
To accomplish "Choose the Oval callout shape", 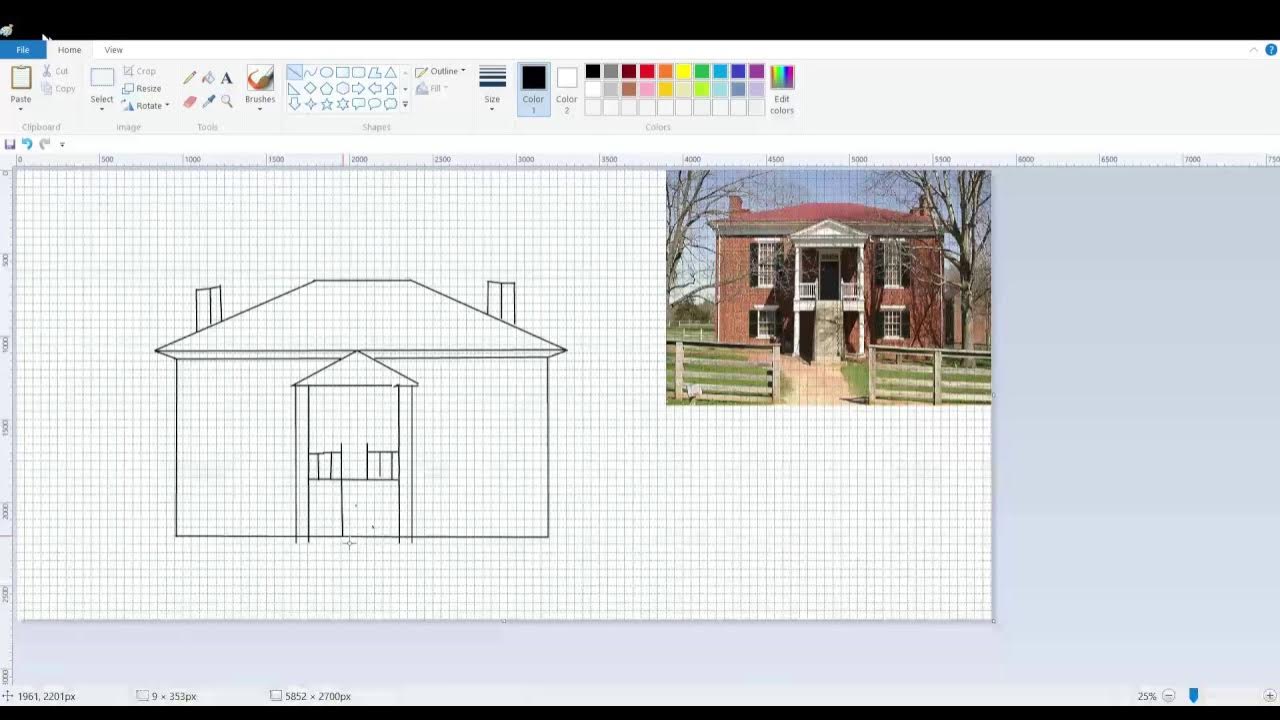I will coord(374,104).
